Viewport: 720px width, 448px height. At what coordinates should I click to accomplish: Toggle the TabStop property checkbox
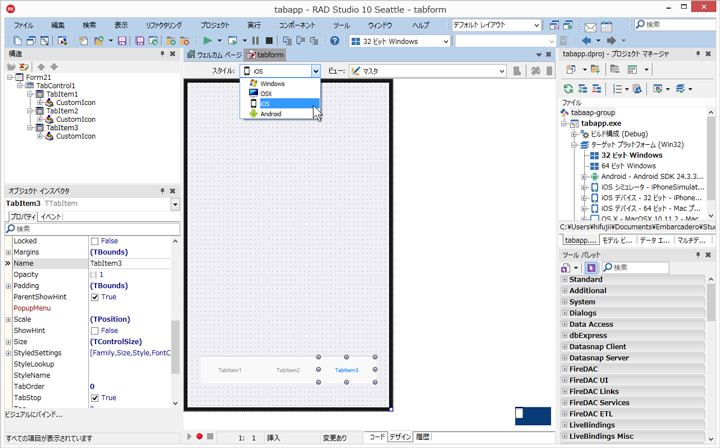pos(95,398)
